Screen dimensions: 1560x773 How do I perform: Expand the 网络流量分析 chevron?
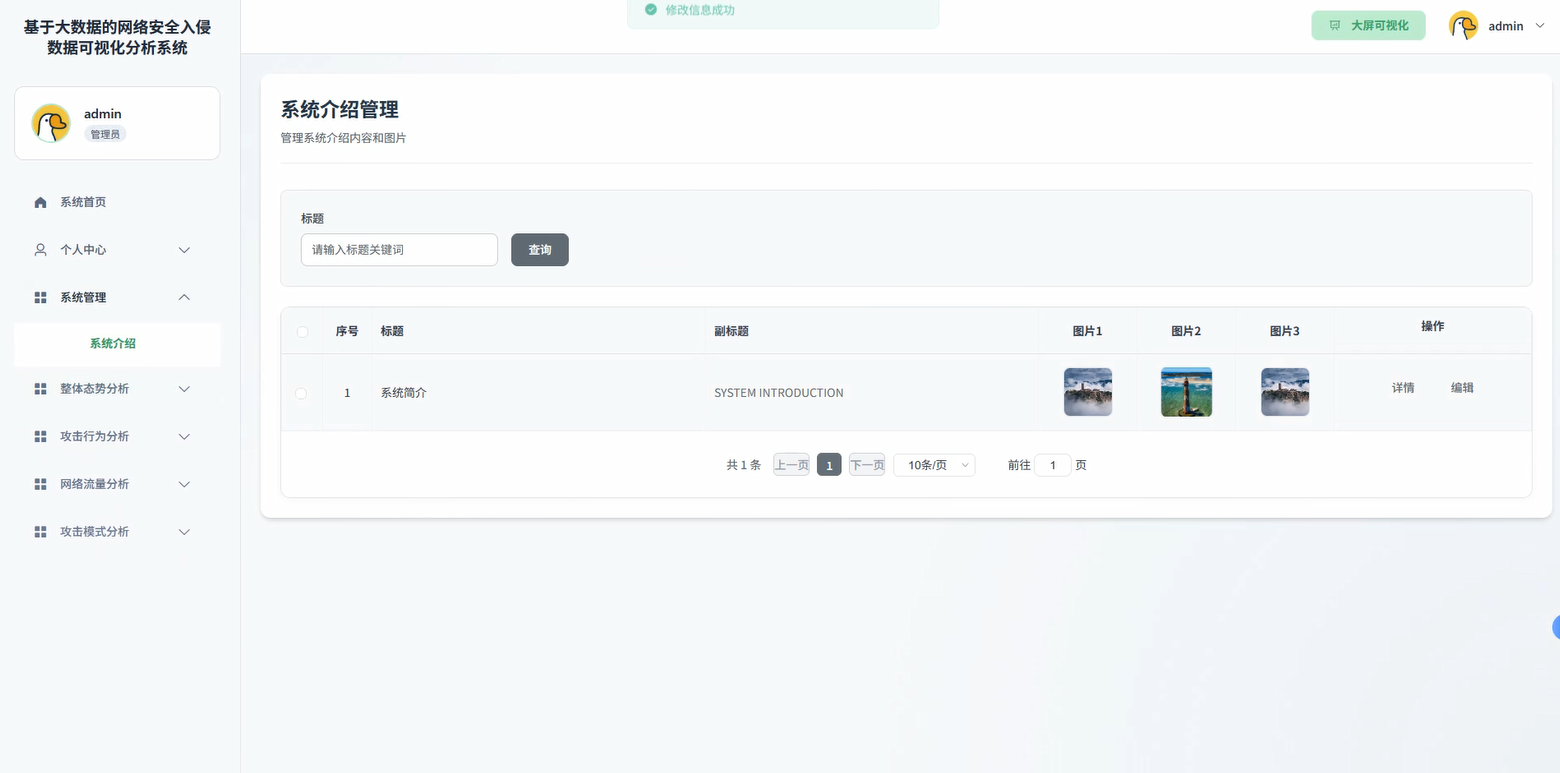pos(184,484)
